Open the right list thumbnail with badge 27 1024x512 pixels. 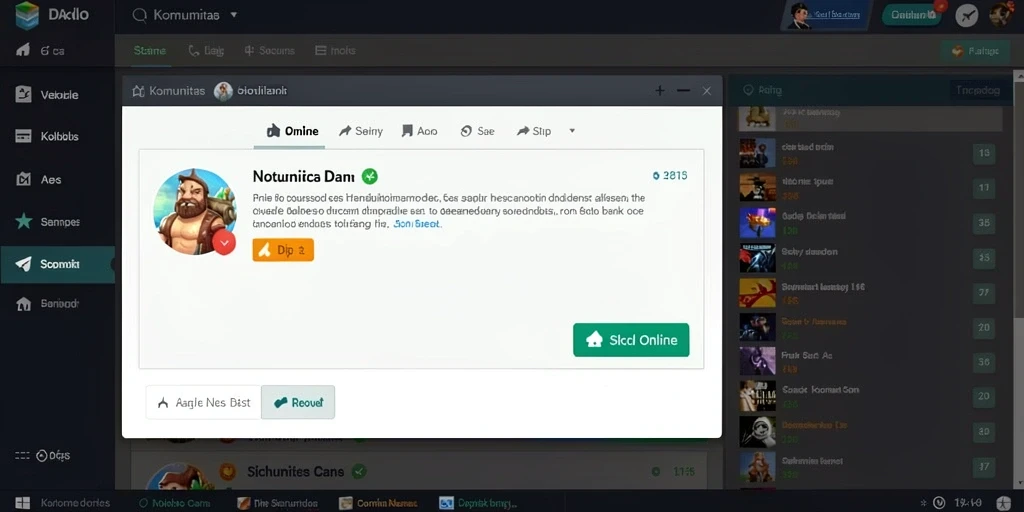click(757, 293)
